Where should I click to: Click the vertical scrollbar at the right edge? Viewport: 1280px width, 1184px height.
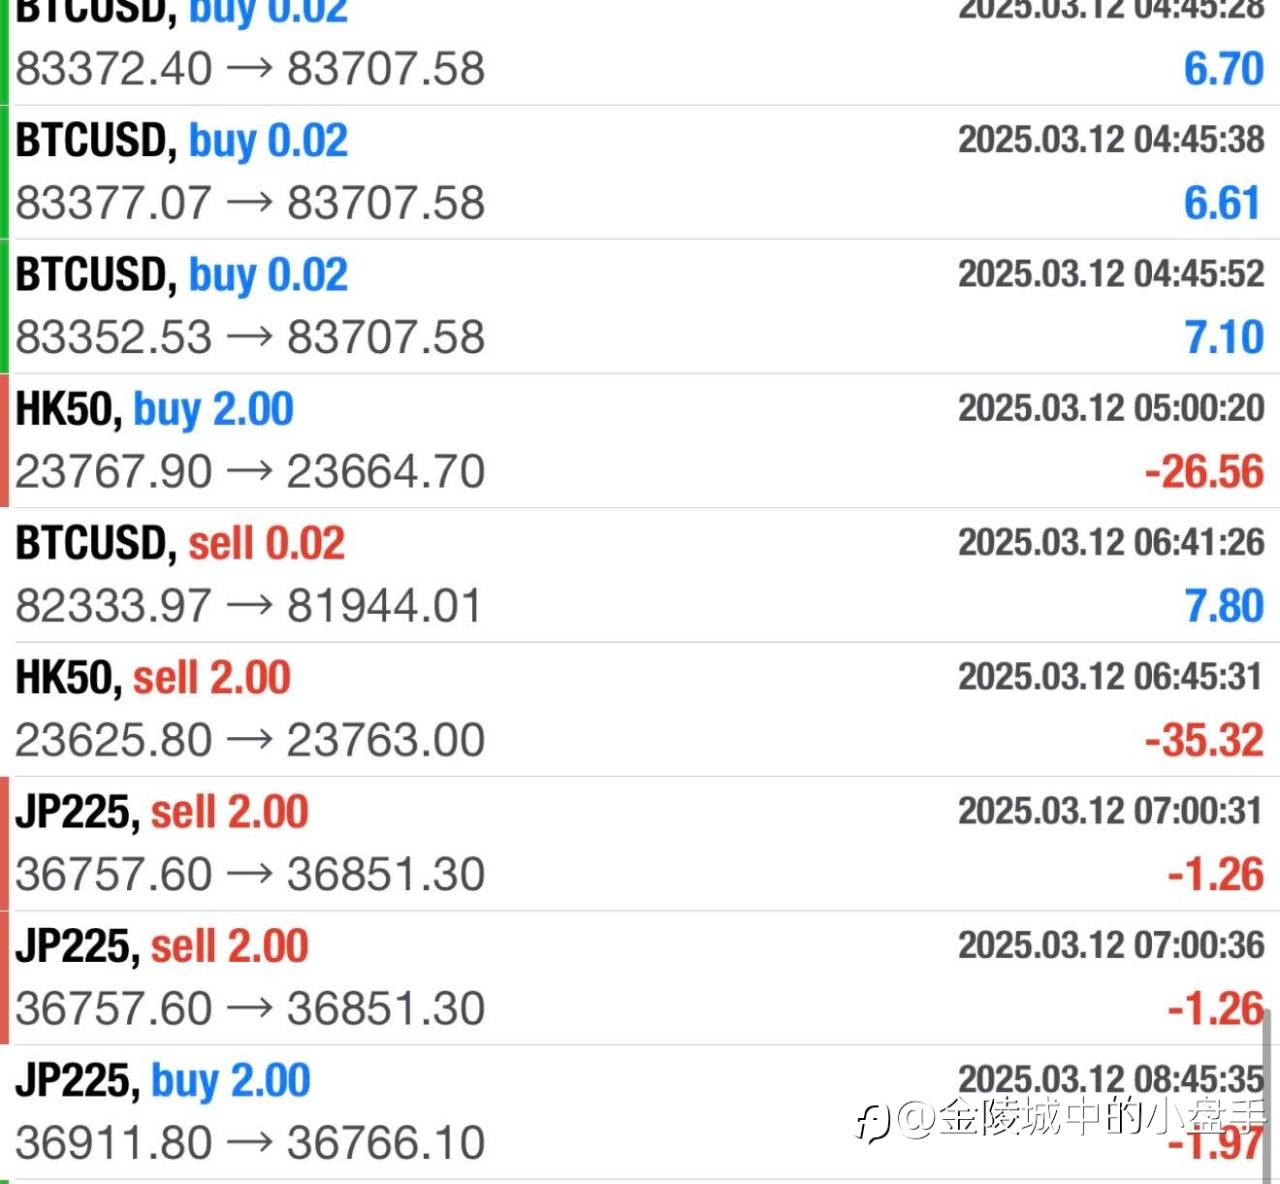tap(1266, 1095)
